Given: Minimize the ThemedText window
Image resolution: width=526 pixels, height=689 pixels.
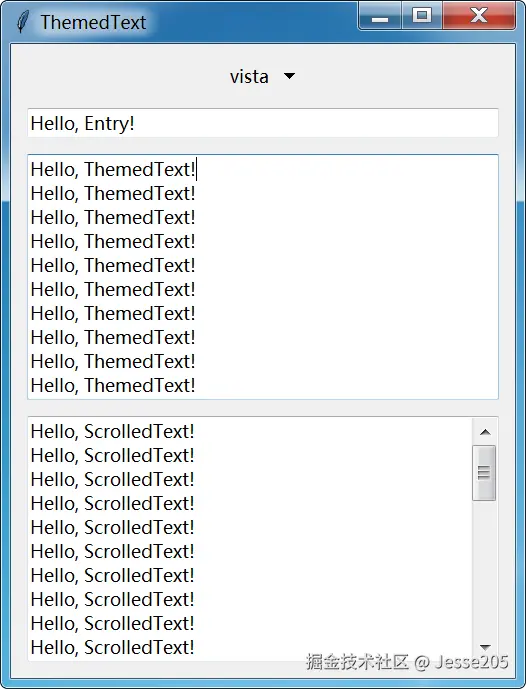Looking at the screenshot, I should (380, 16).
